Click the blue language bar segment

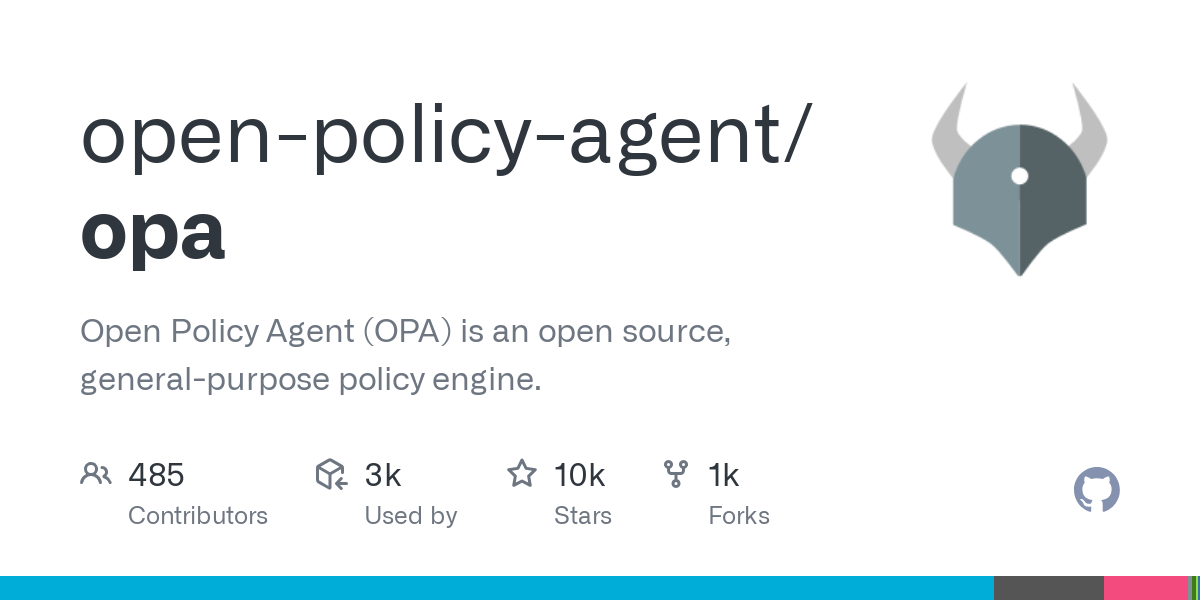tap(497, 588)
